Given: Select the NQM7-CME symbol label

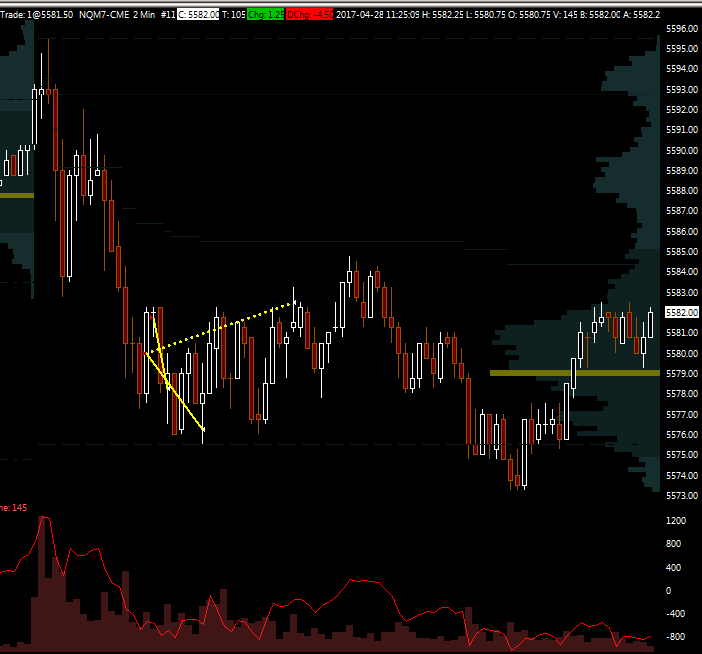Looking at the screenshot, I should (x=104, y=15).
